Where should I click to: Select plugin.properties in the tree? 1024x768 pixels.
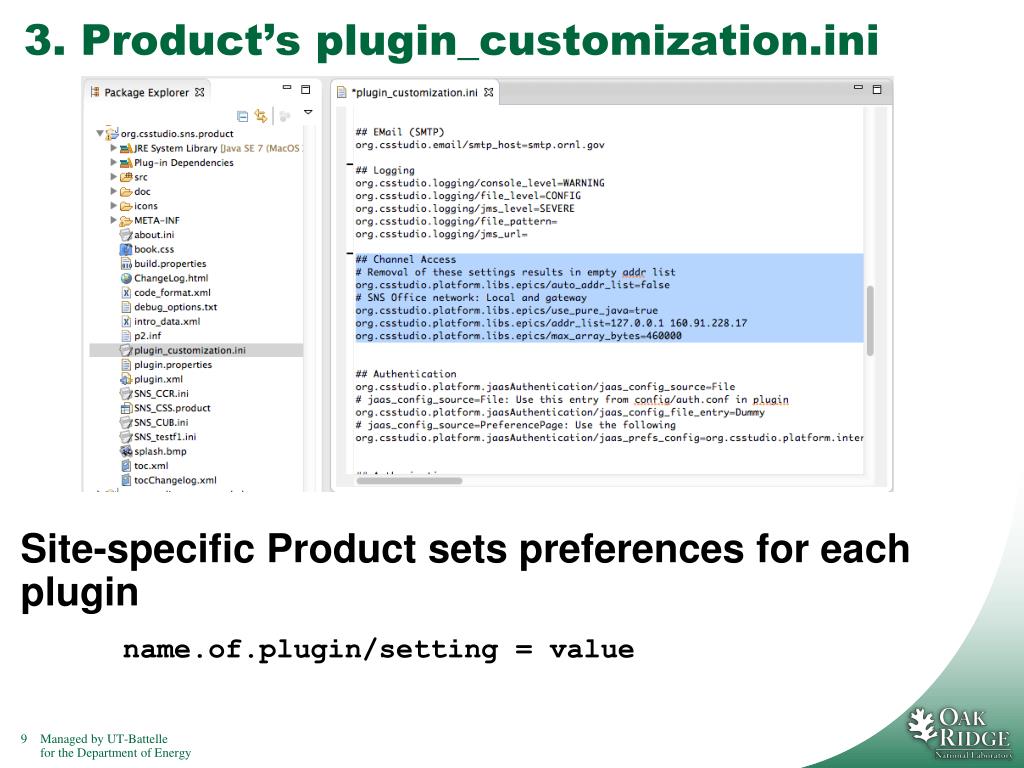click(x=173, y=364)
